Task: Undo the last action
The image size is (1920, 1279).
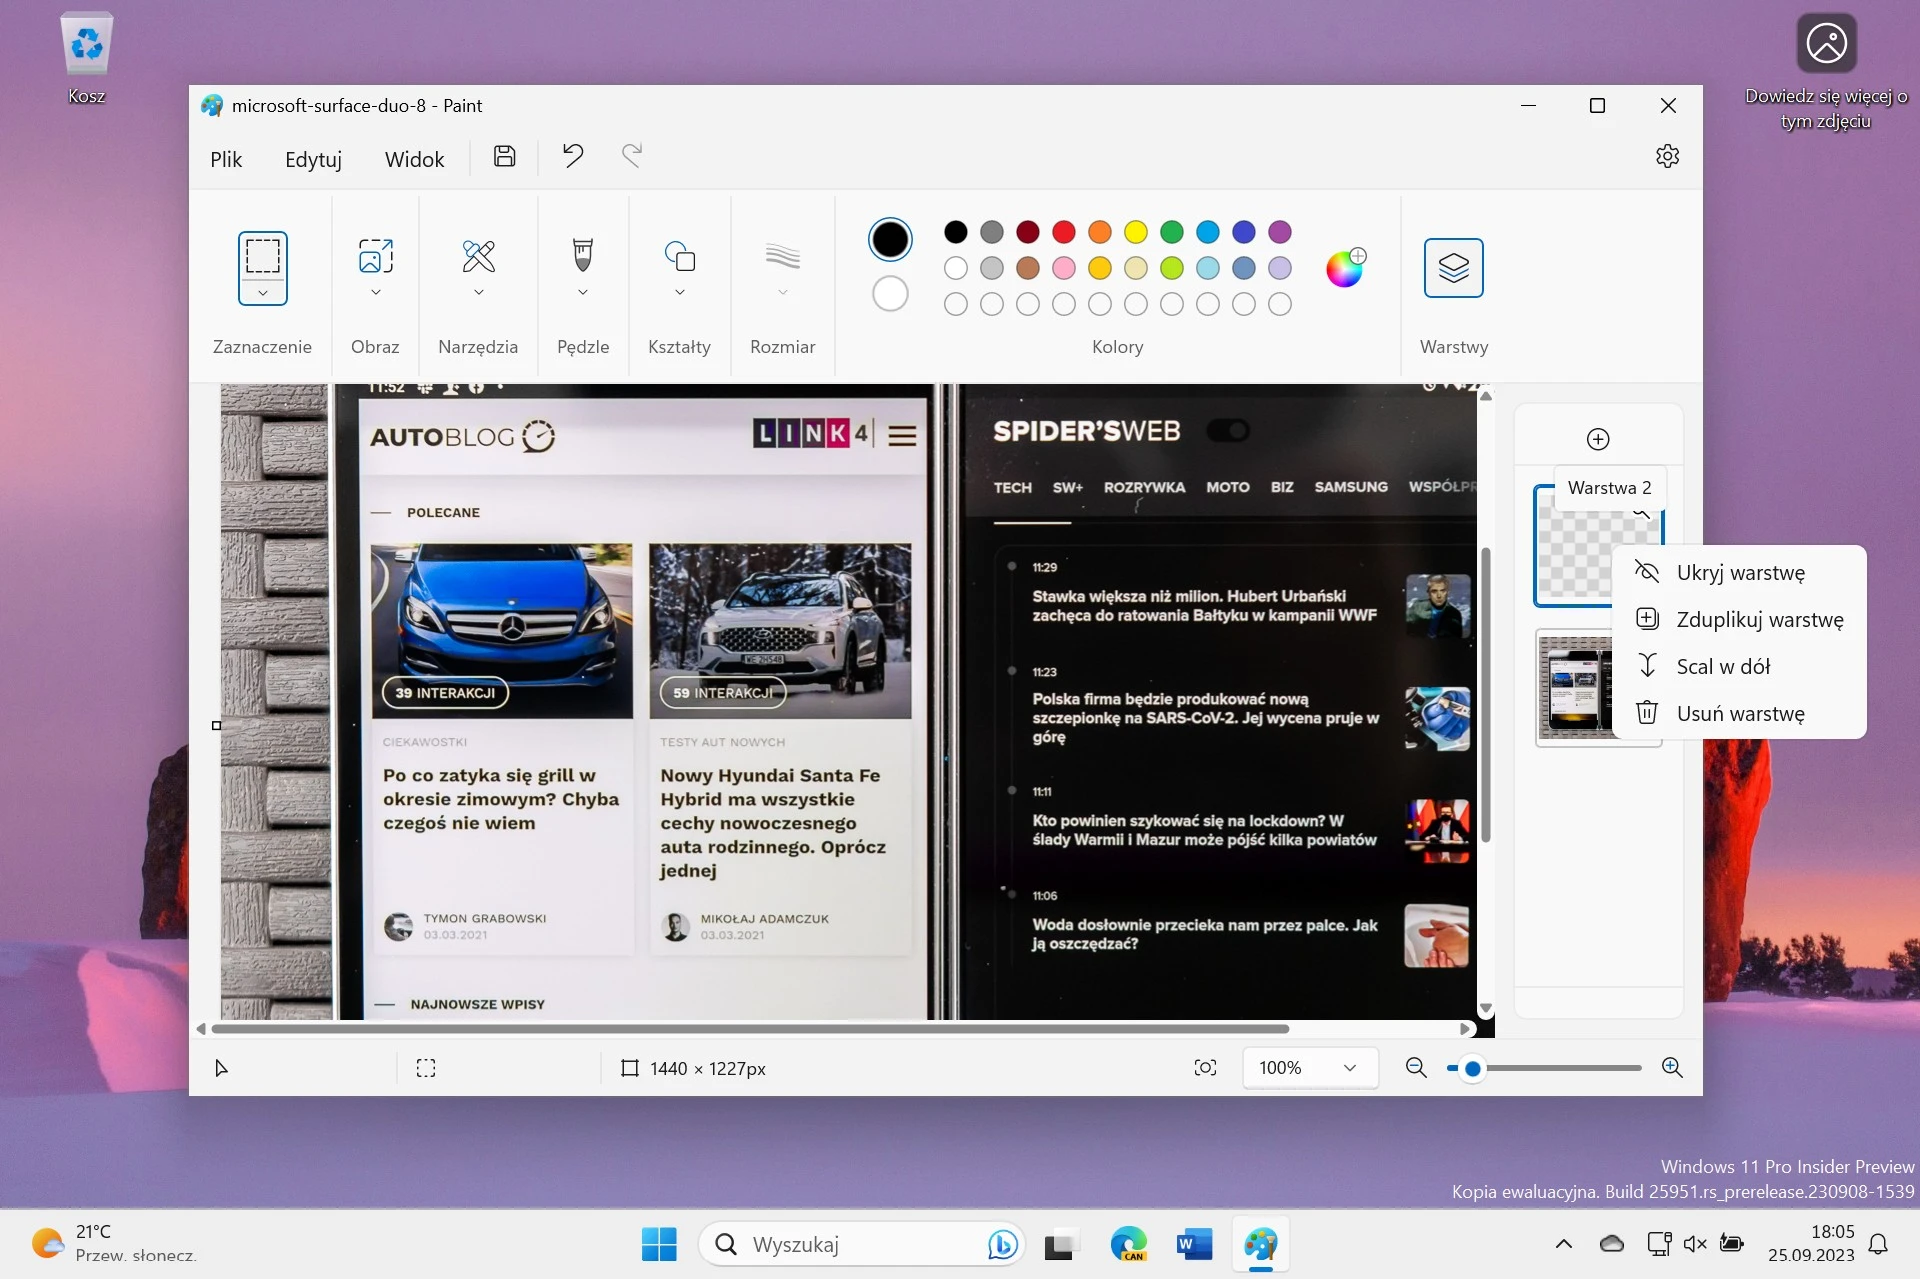Action: [572, 156]
